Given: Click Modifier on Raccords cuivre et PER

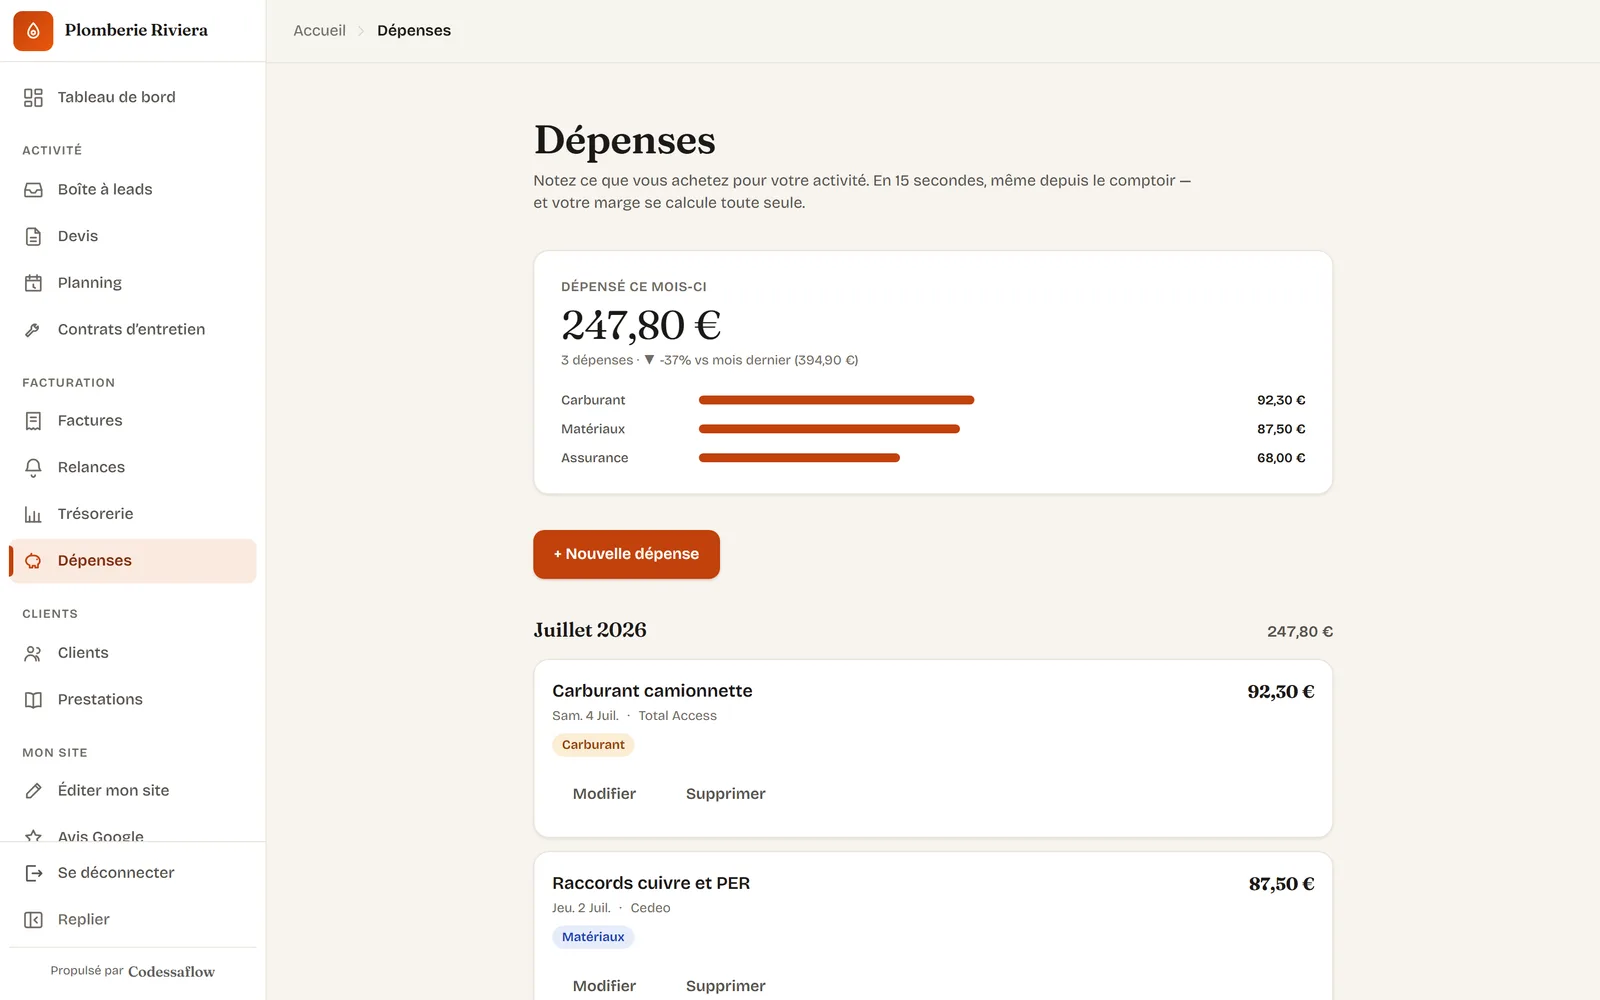Looking at the screenshot, I should pyautogui.click(x=604, y=986).
